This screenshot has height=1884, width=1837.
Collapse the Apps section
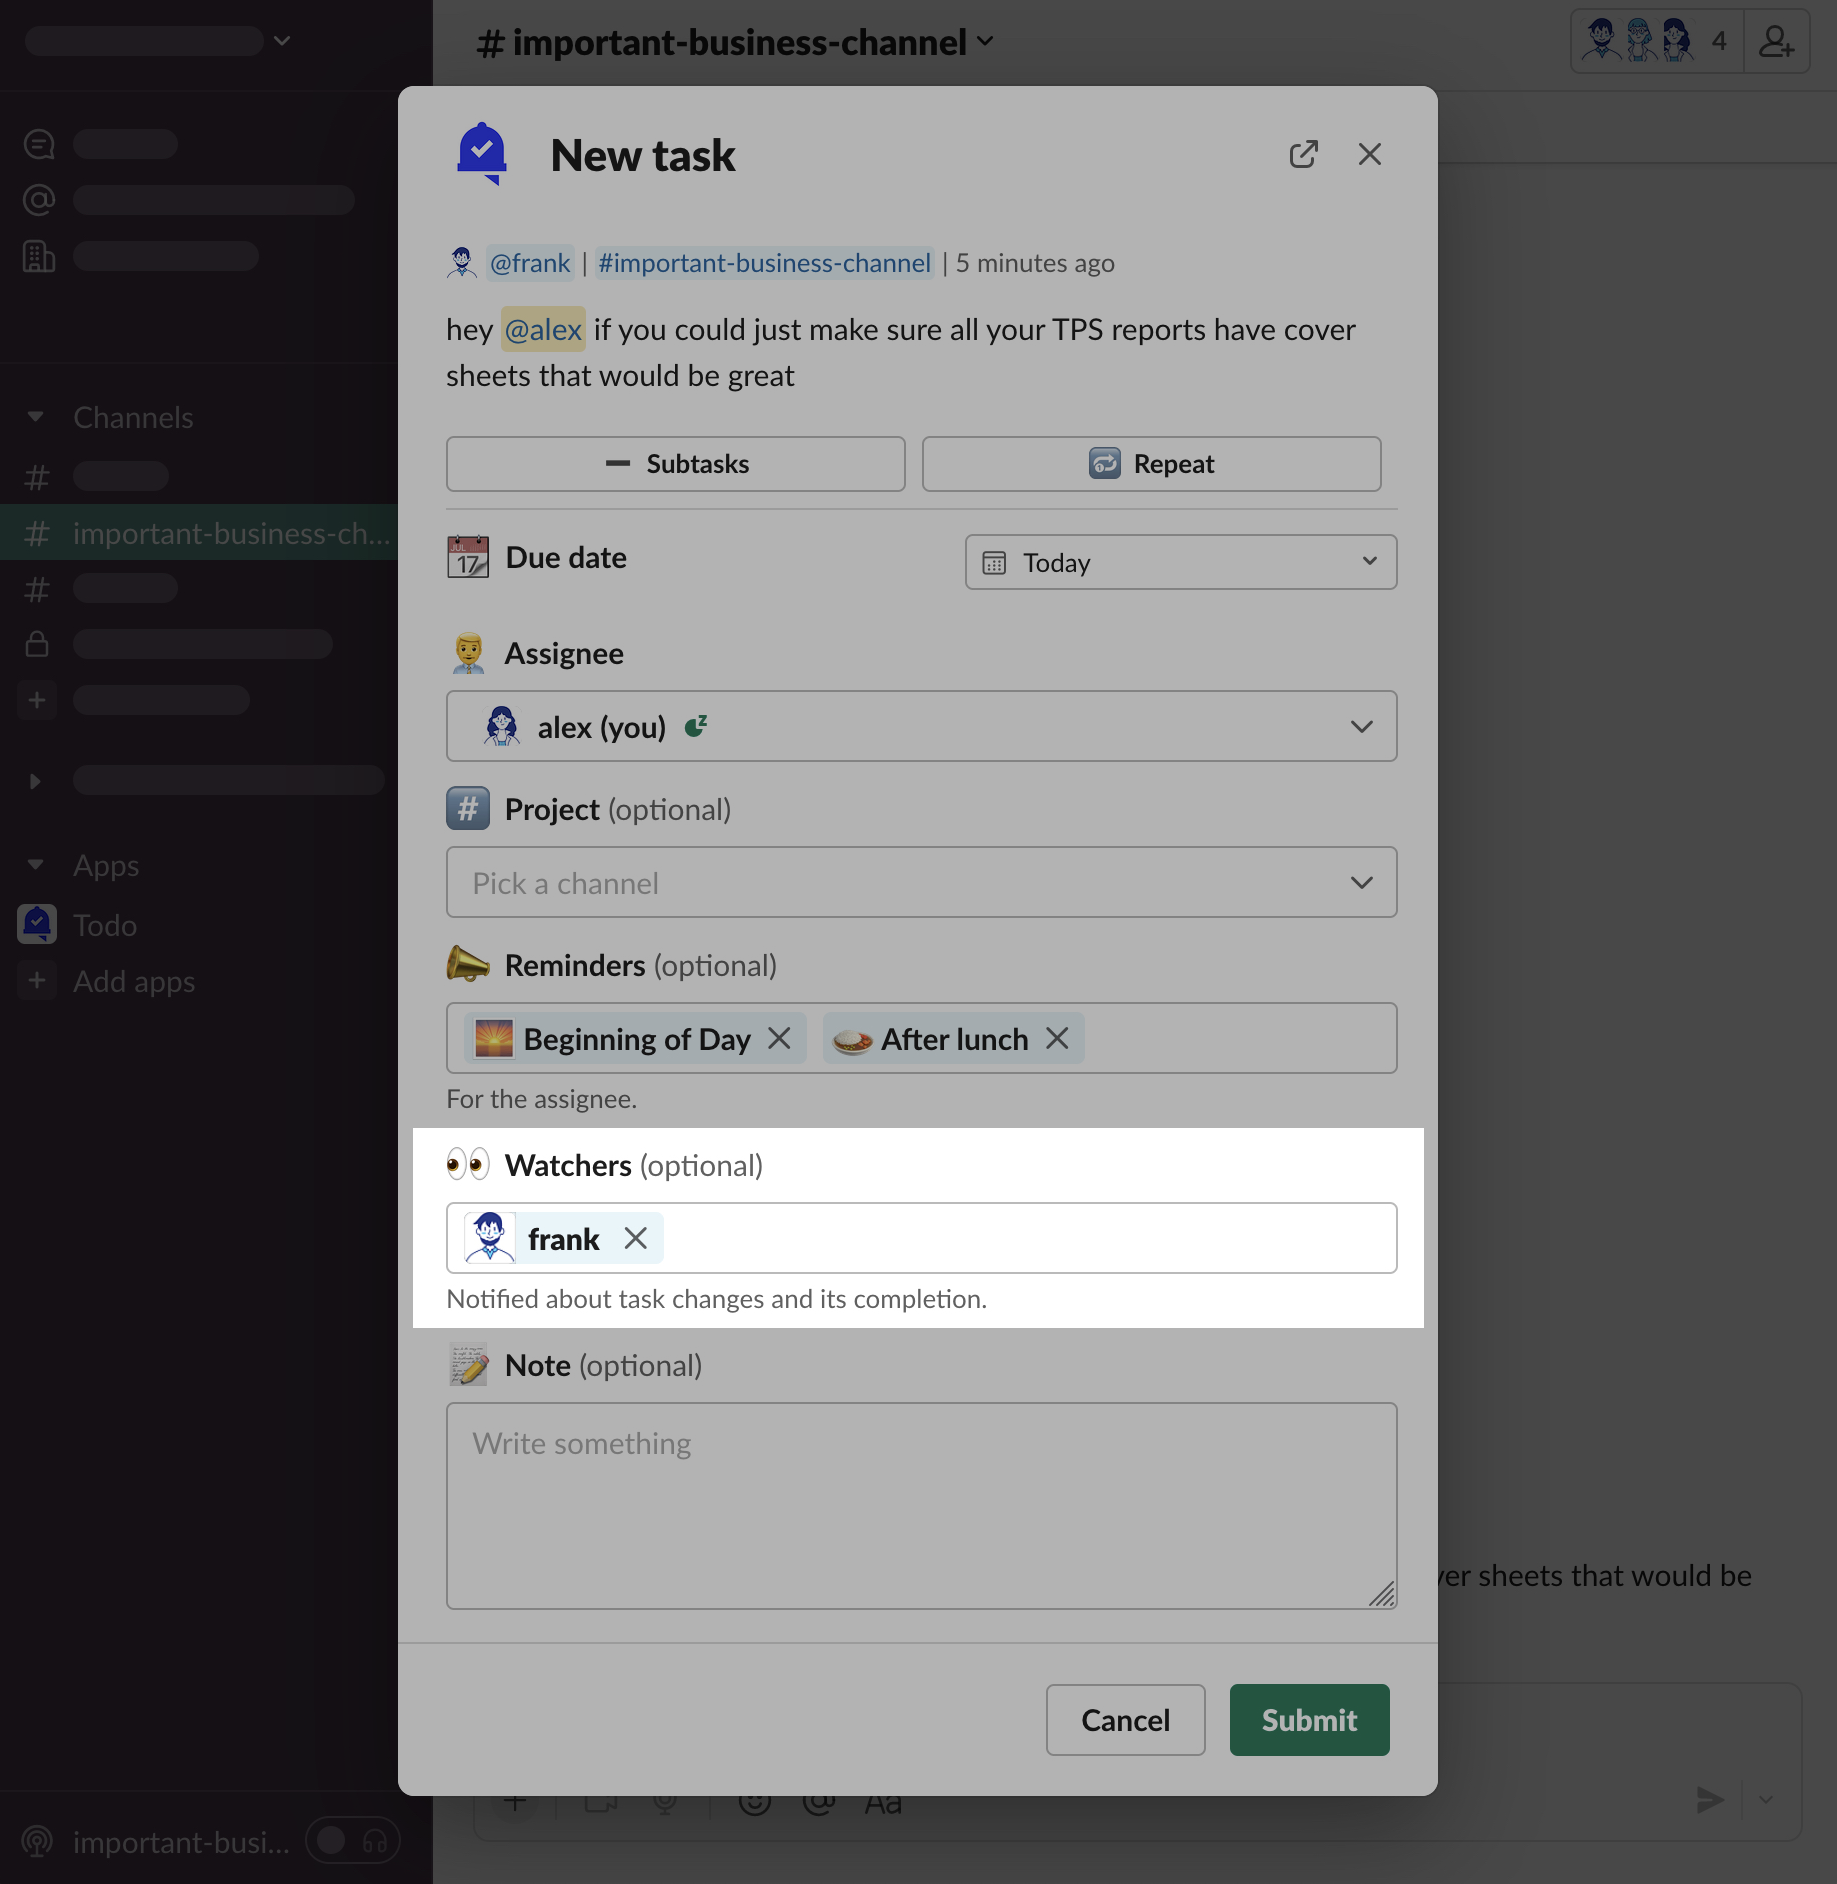(36, 865)
